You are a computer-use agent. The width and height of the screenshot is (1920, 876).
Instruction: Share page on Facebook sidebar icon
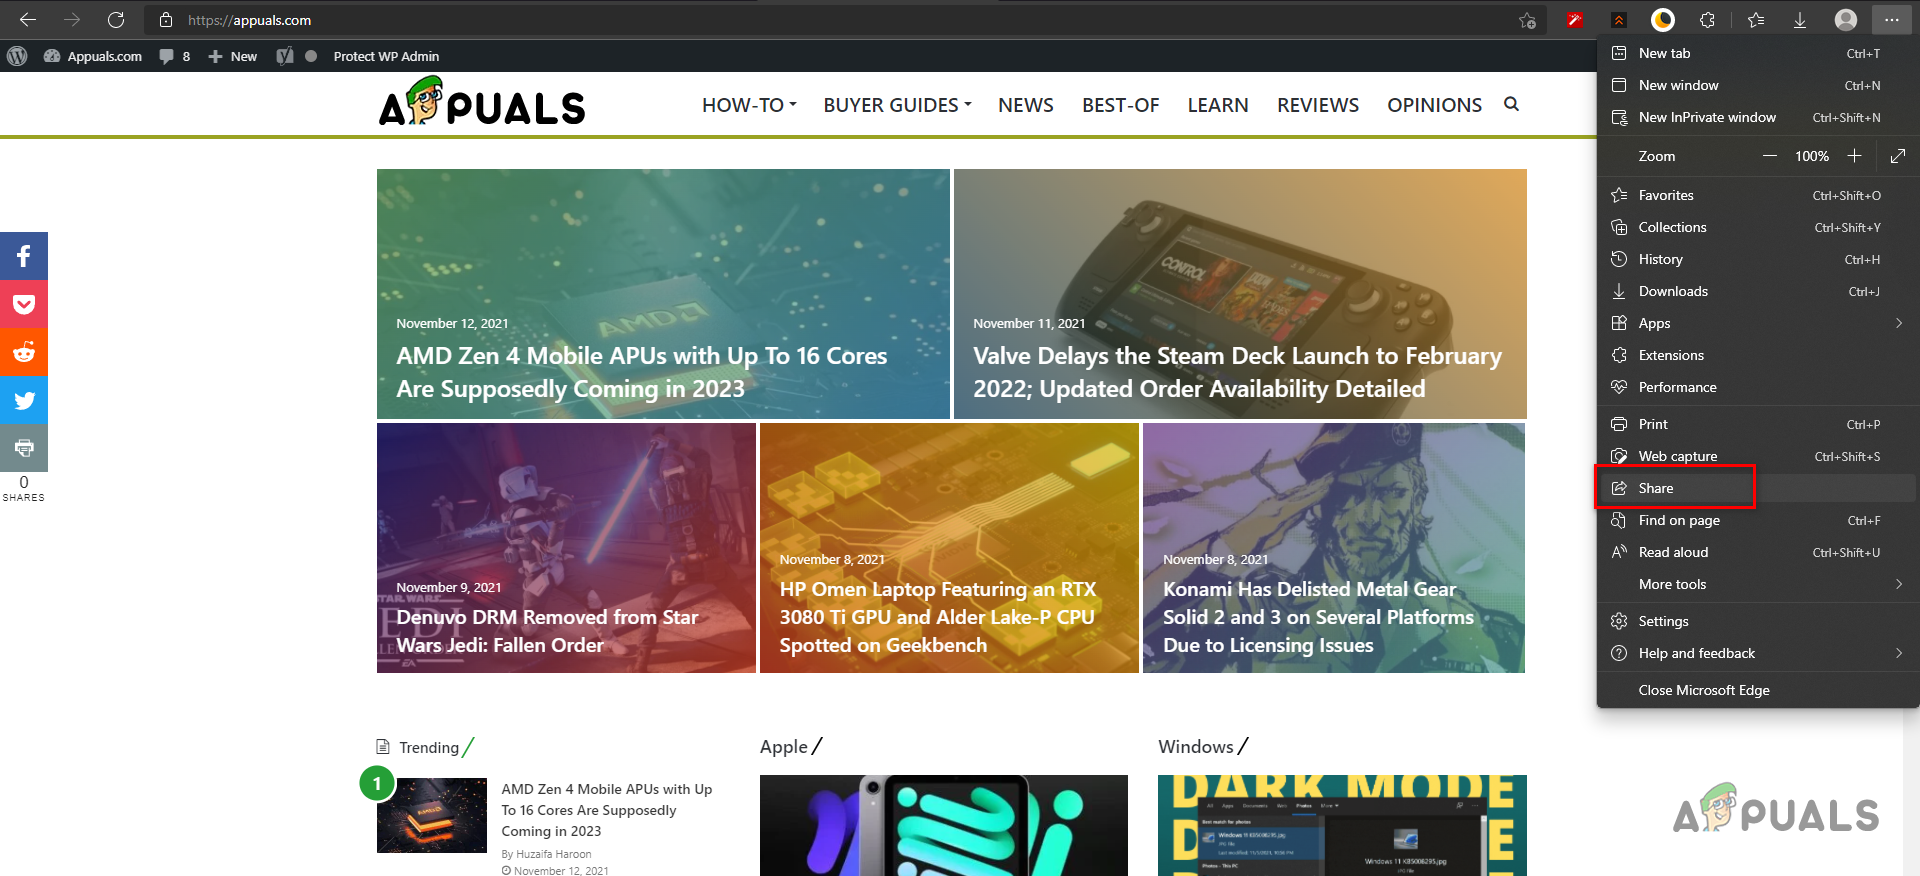[x=24, y=256]
